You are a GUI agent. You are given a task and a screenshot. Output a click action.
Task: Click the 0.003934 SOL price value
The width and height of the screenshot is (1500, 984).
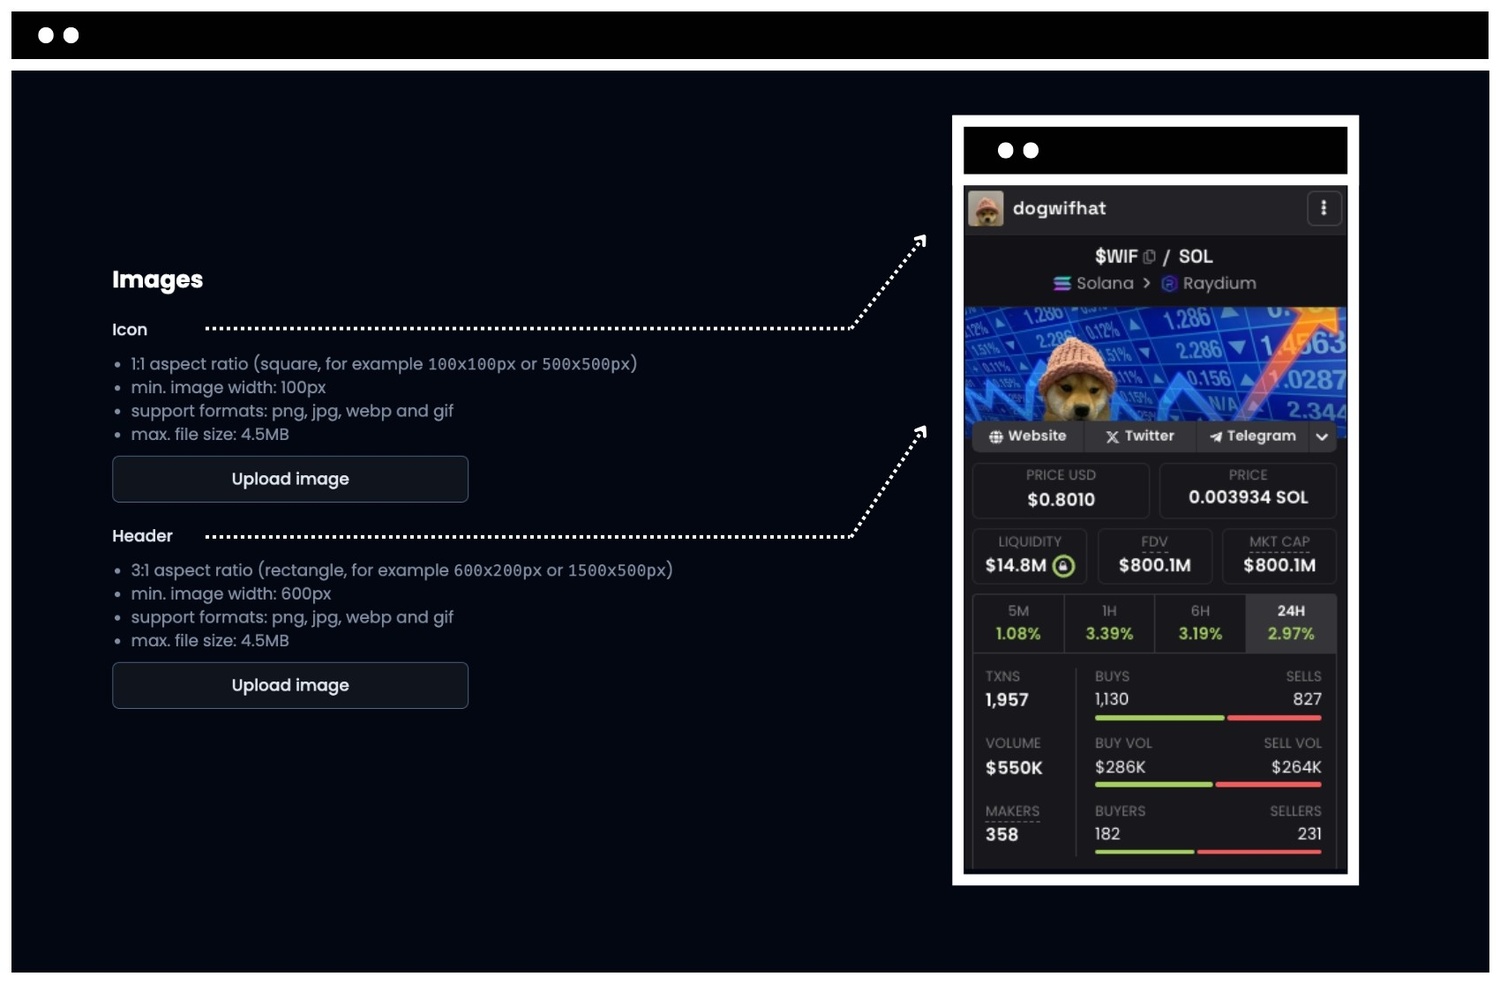tap(1248, 497)
